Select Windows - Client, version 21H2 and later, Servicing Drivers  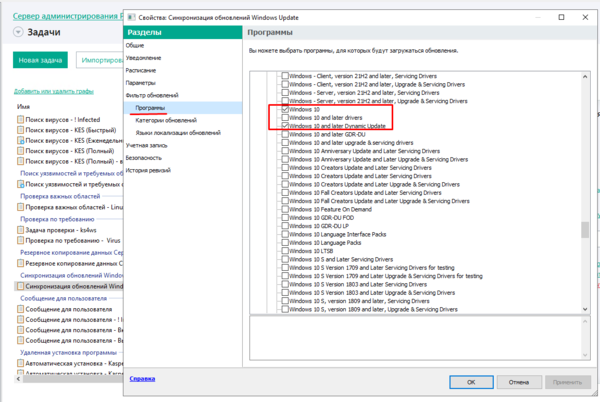click(x=363, y=76)
